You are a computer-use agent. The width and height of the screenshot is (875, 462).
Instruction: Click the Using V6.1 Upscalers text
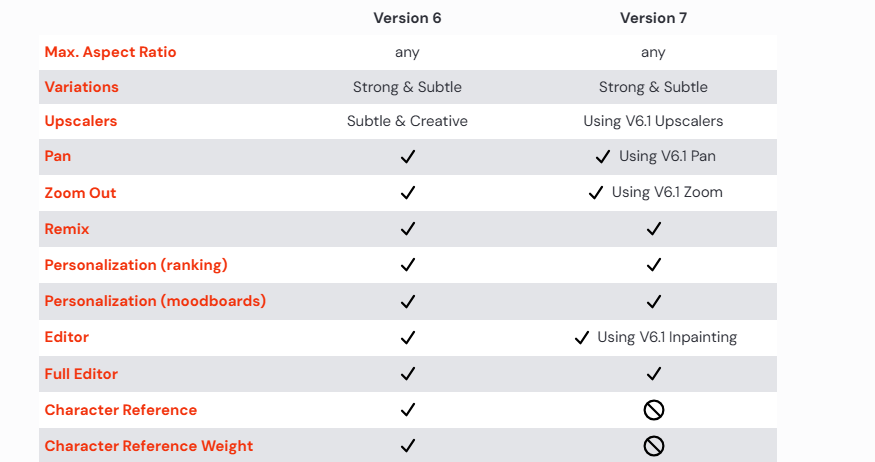(x=654, y=121)
